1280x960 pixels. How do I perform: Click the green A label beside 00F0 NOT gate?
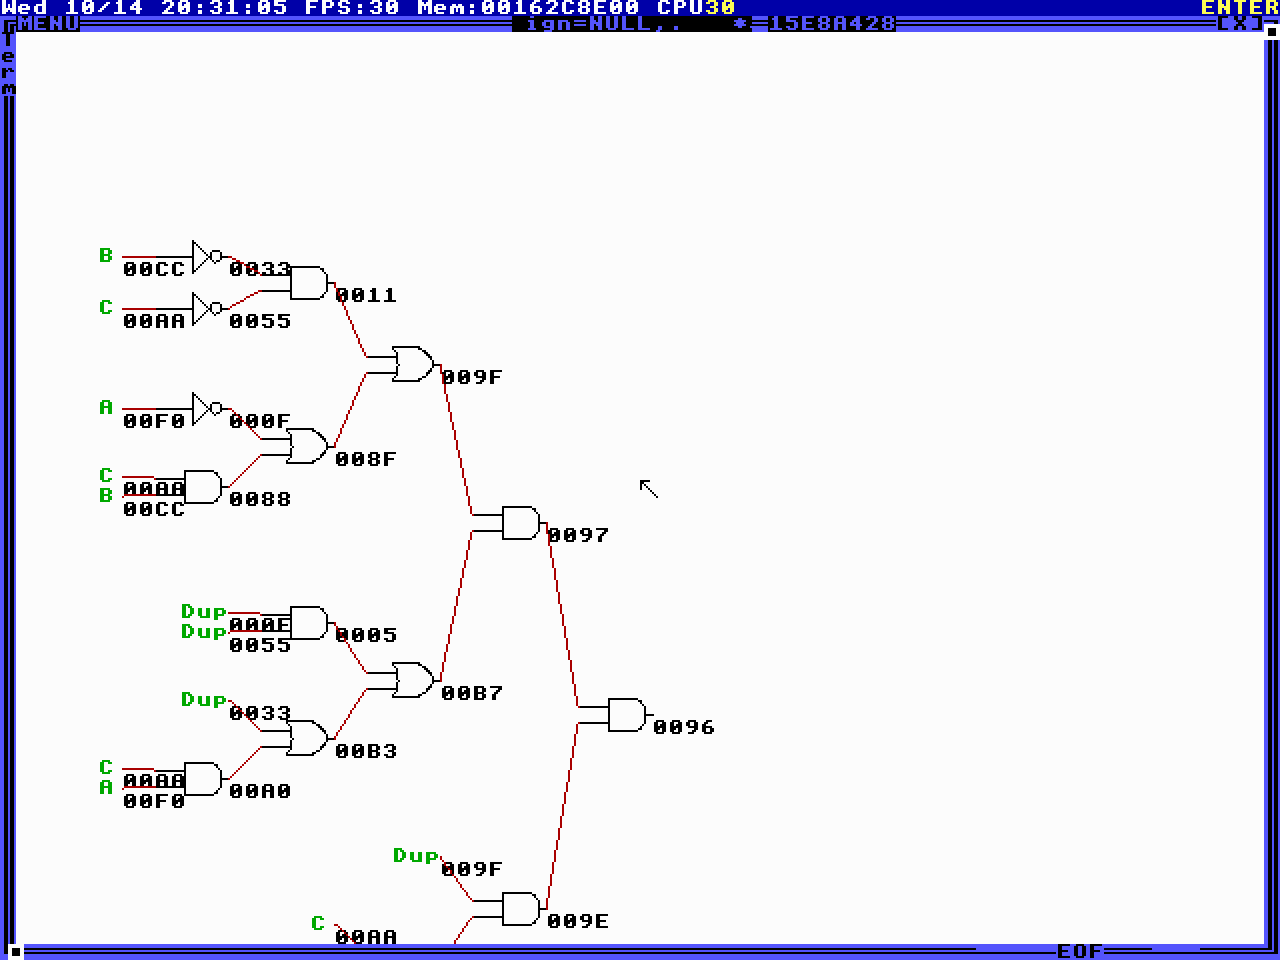[106, 407]
